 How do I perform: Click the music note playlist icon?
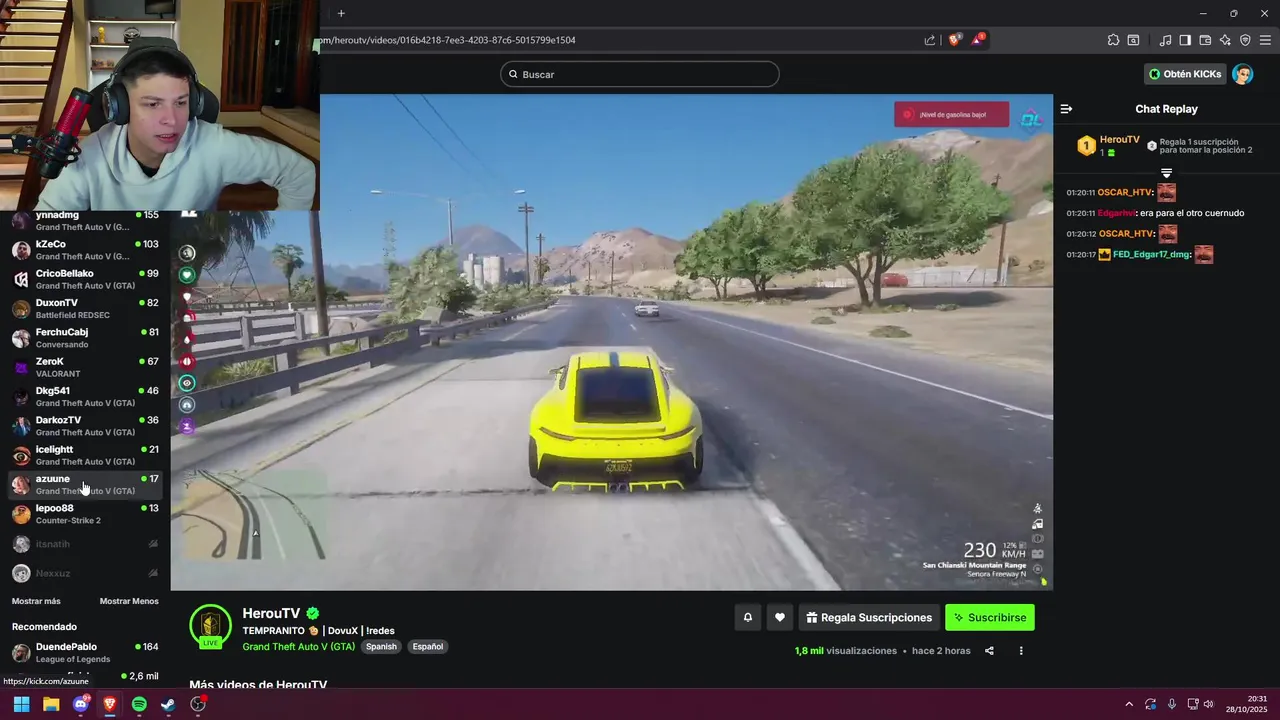coord(1165,40)
